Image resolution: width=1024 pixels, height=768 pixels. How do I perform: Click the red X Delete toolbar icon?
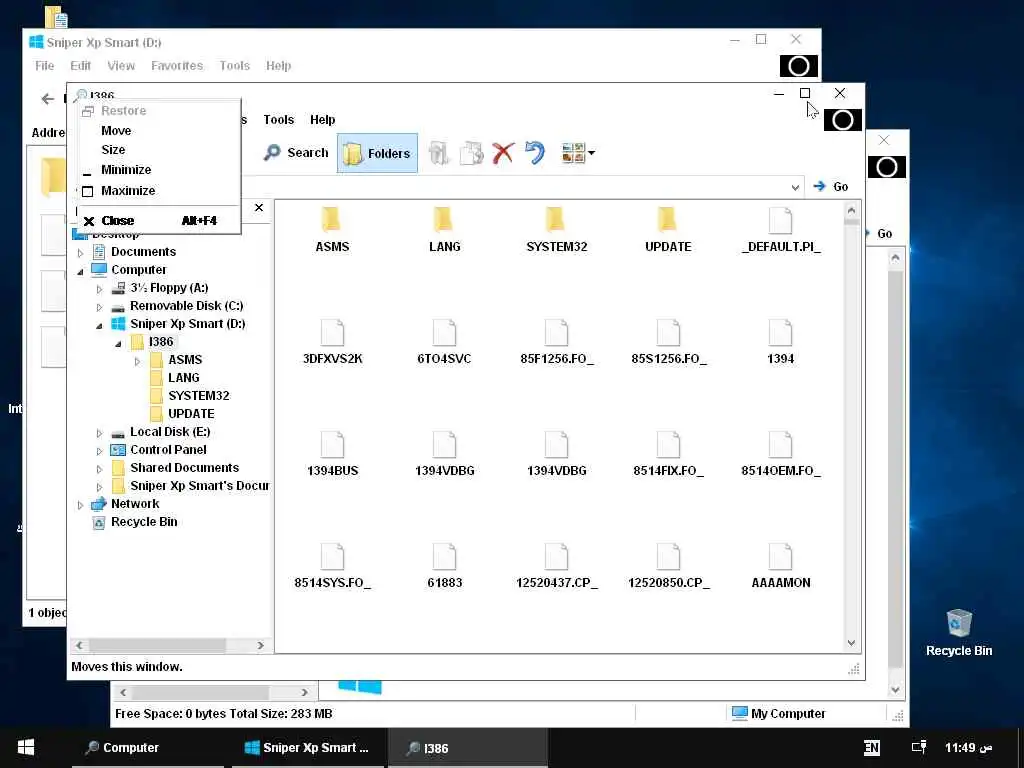pos(503,153)
